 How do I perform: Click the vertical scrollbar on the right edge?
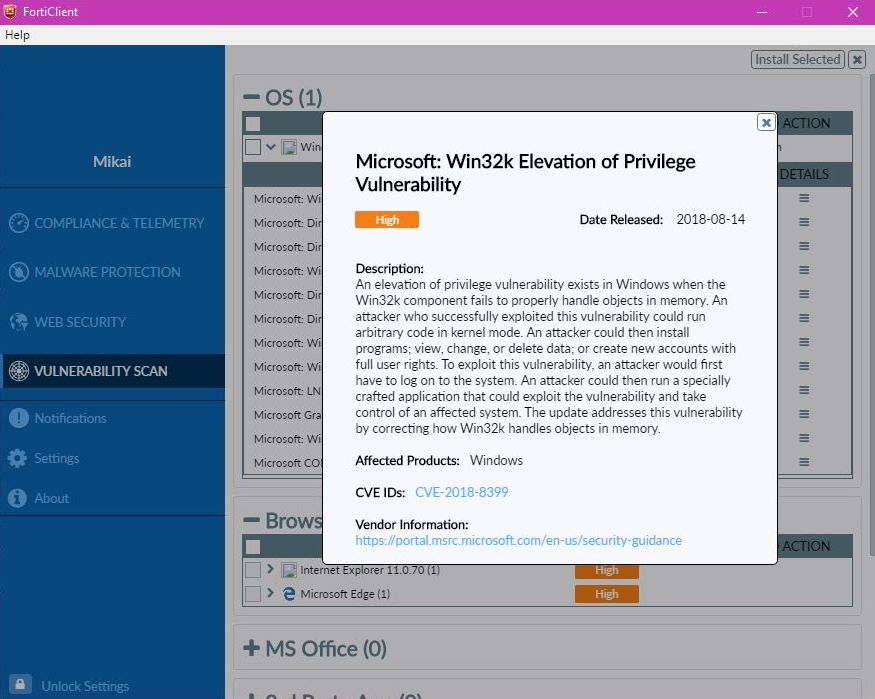(872, 315)
